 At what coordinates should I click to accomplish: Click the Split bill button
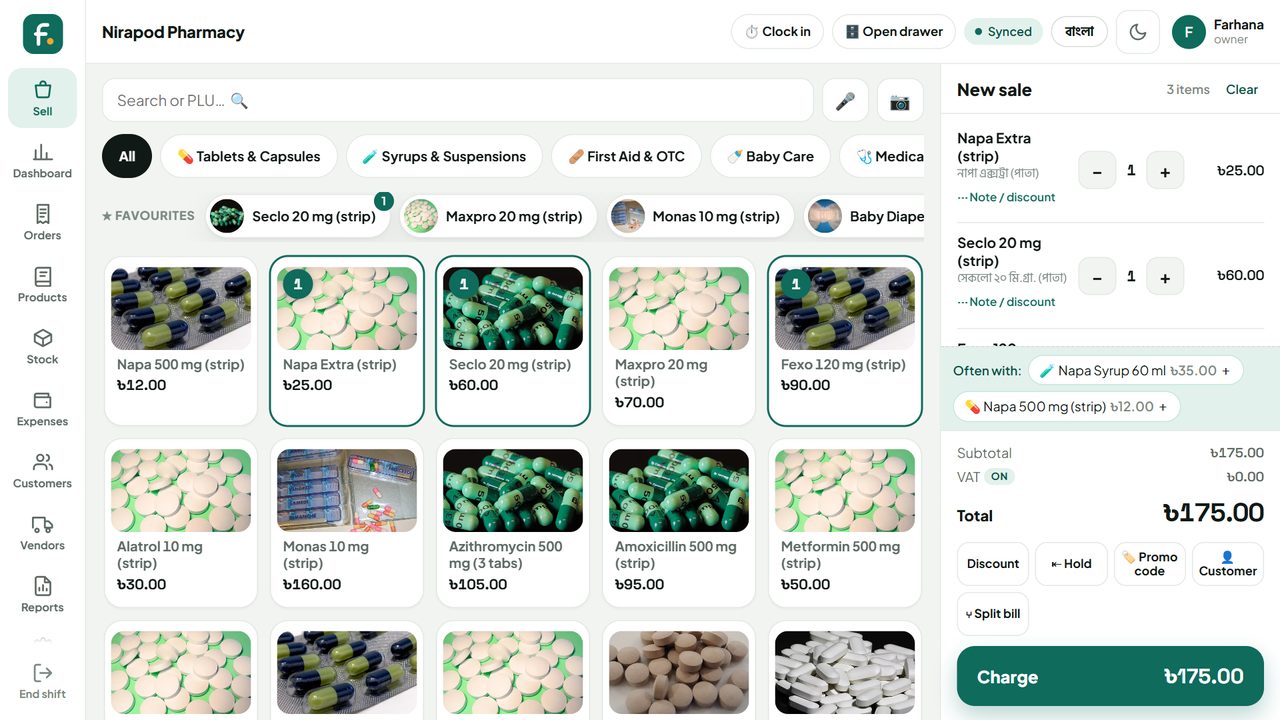tap(993, 614)
